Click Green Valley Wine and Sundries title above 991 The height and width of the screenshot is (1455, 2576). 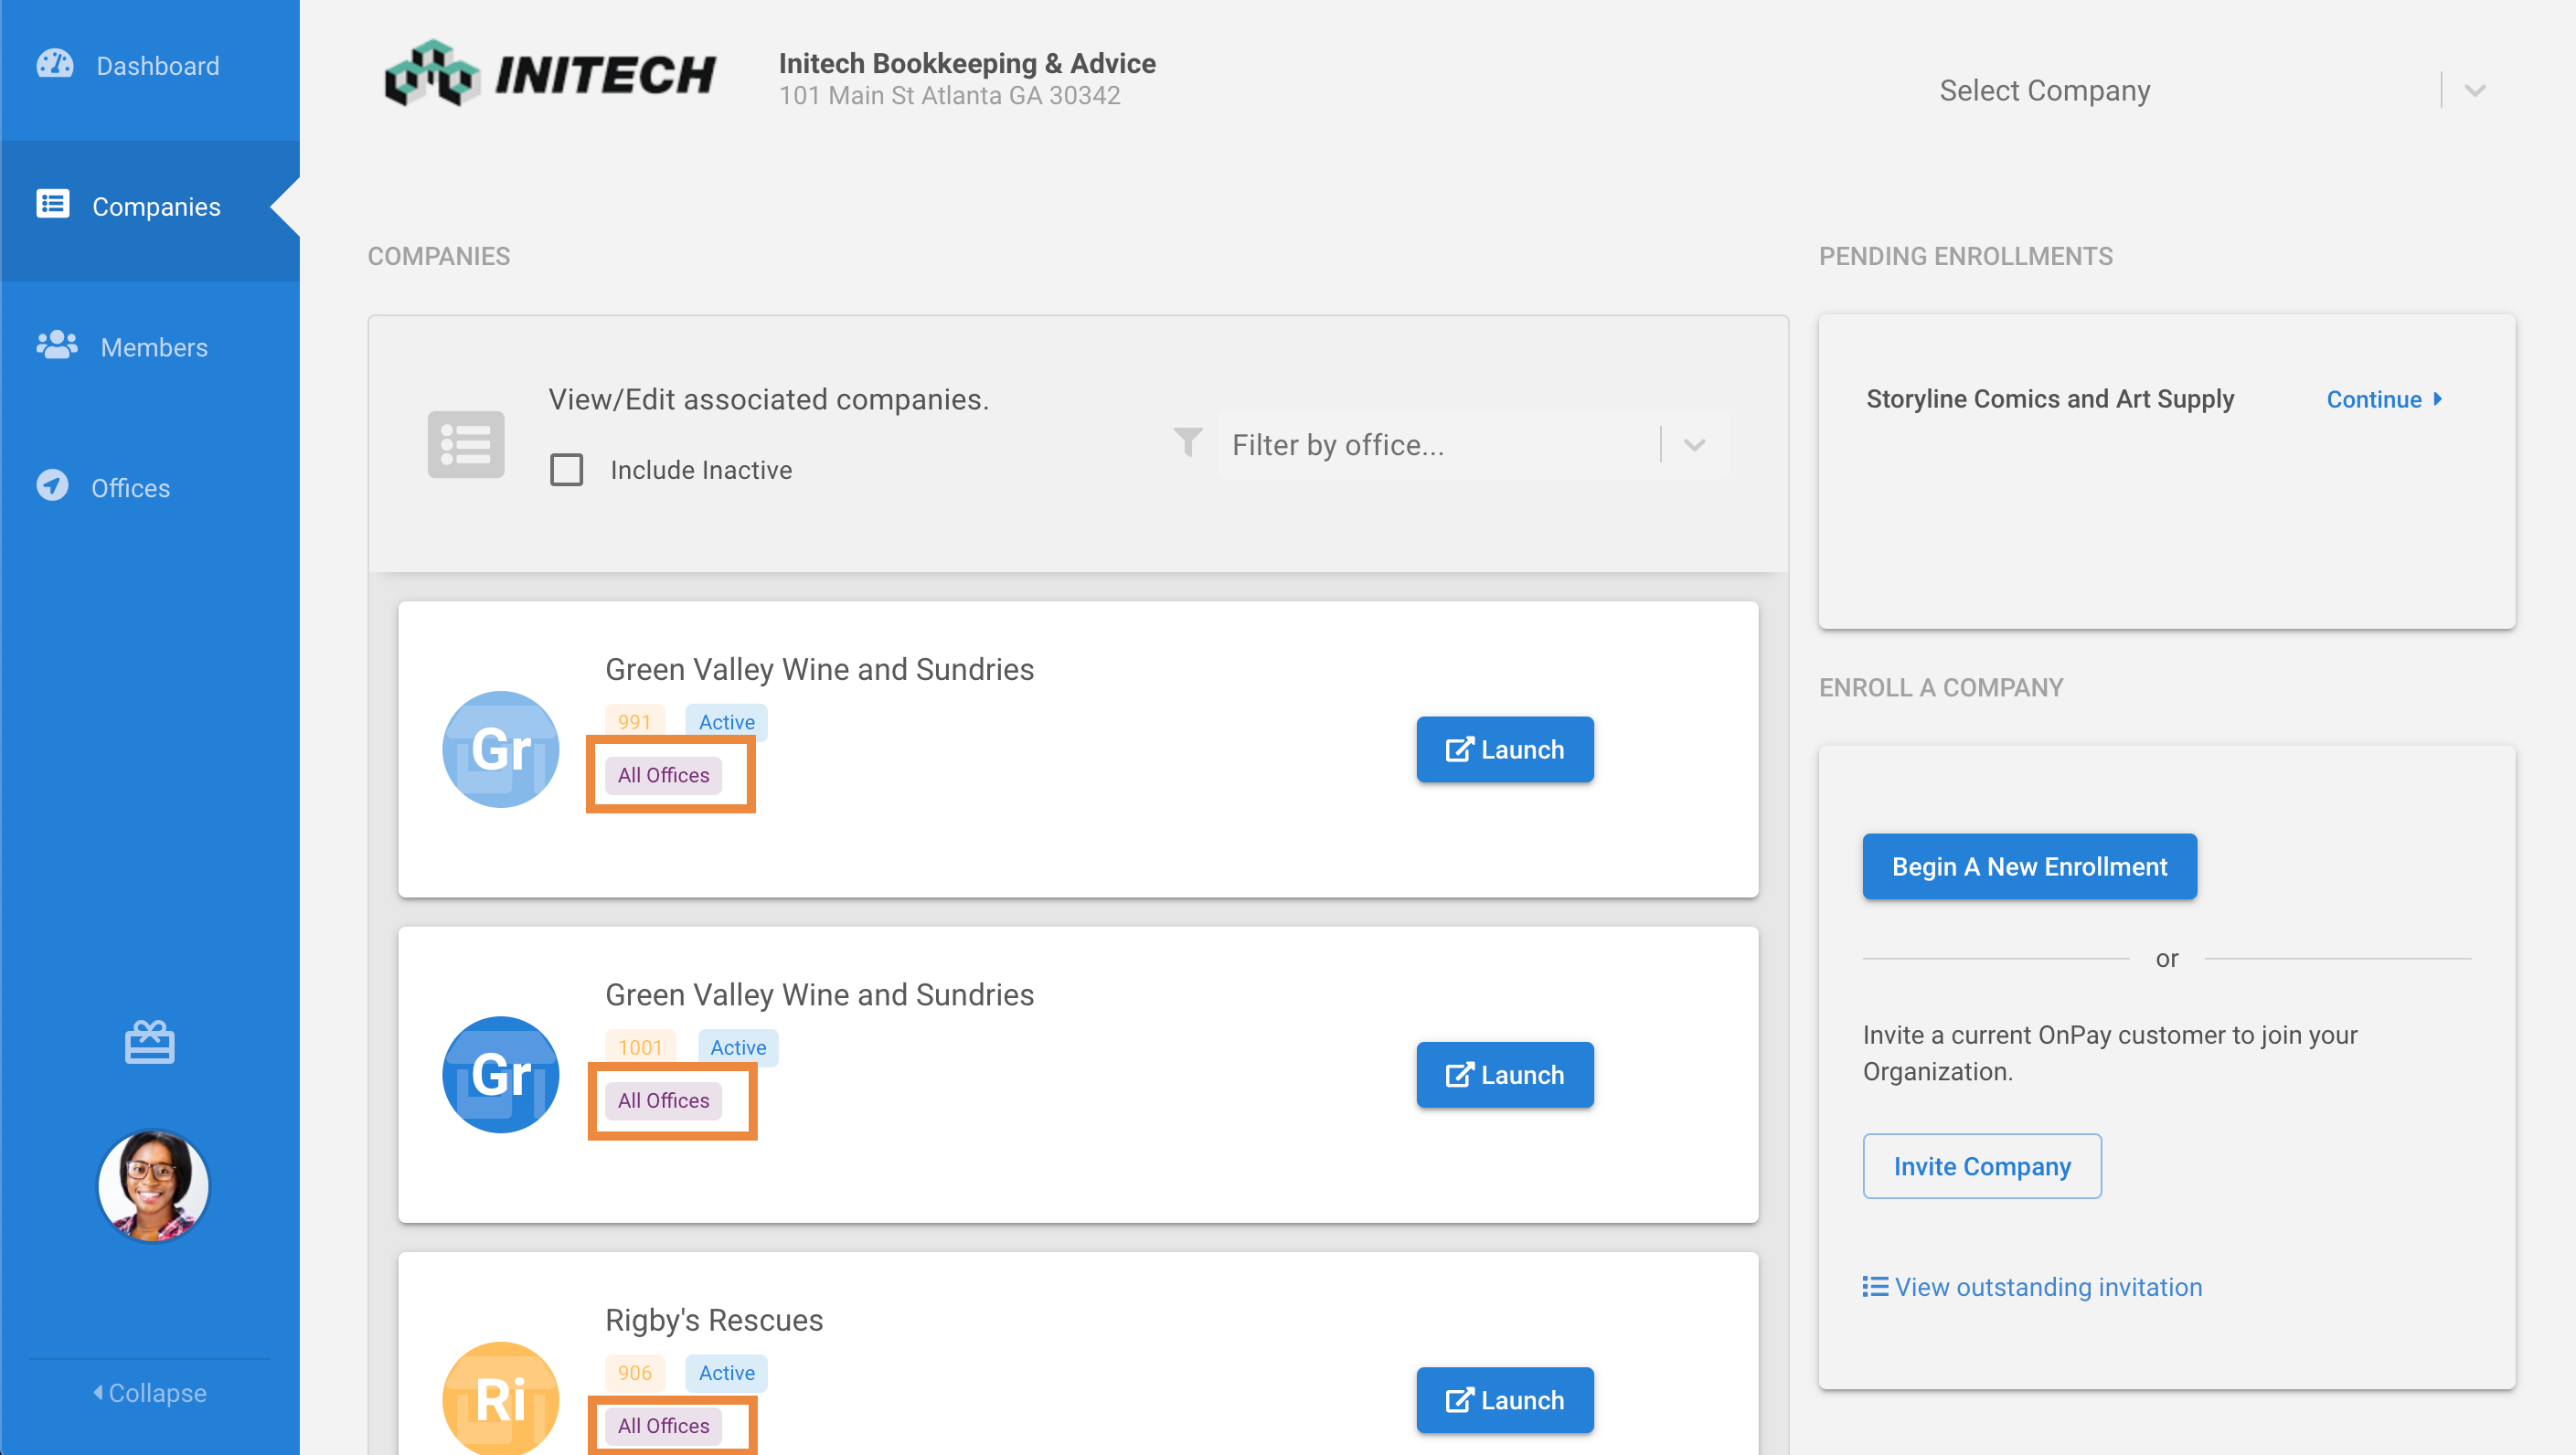tap(820, 669)
